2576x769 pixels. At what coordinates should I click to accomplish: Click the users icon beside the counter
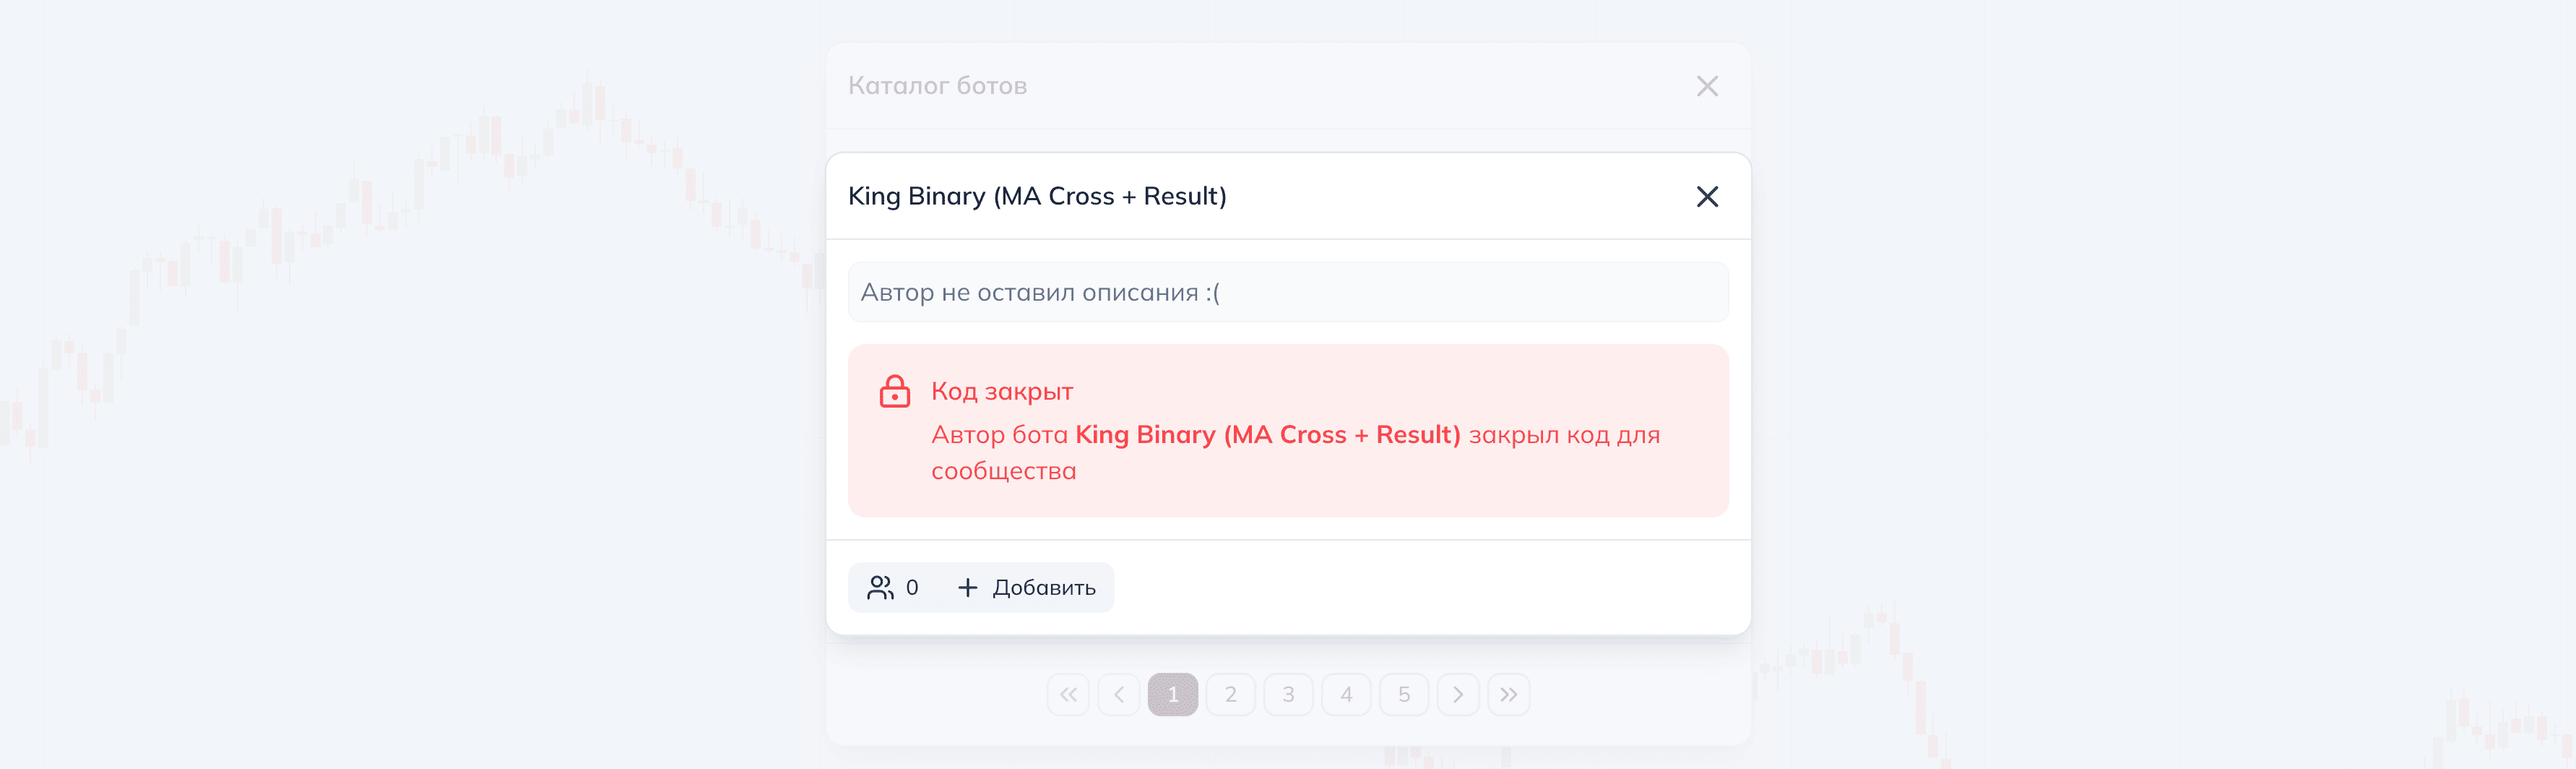pyautogui.click(x=880, y=587)
